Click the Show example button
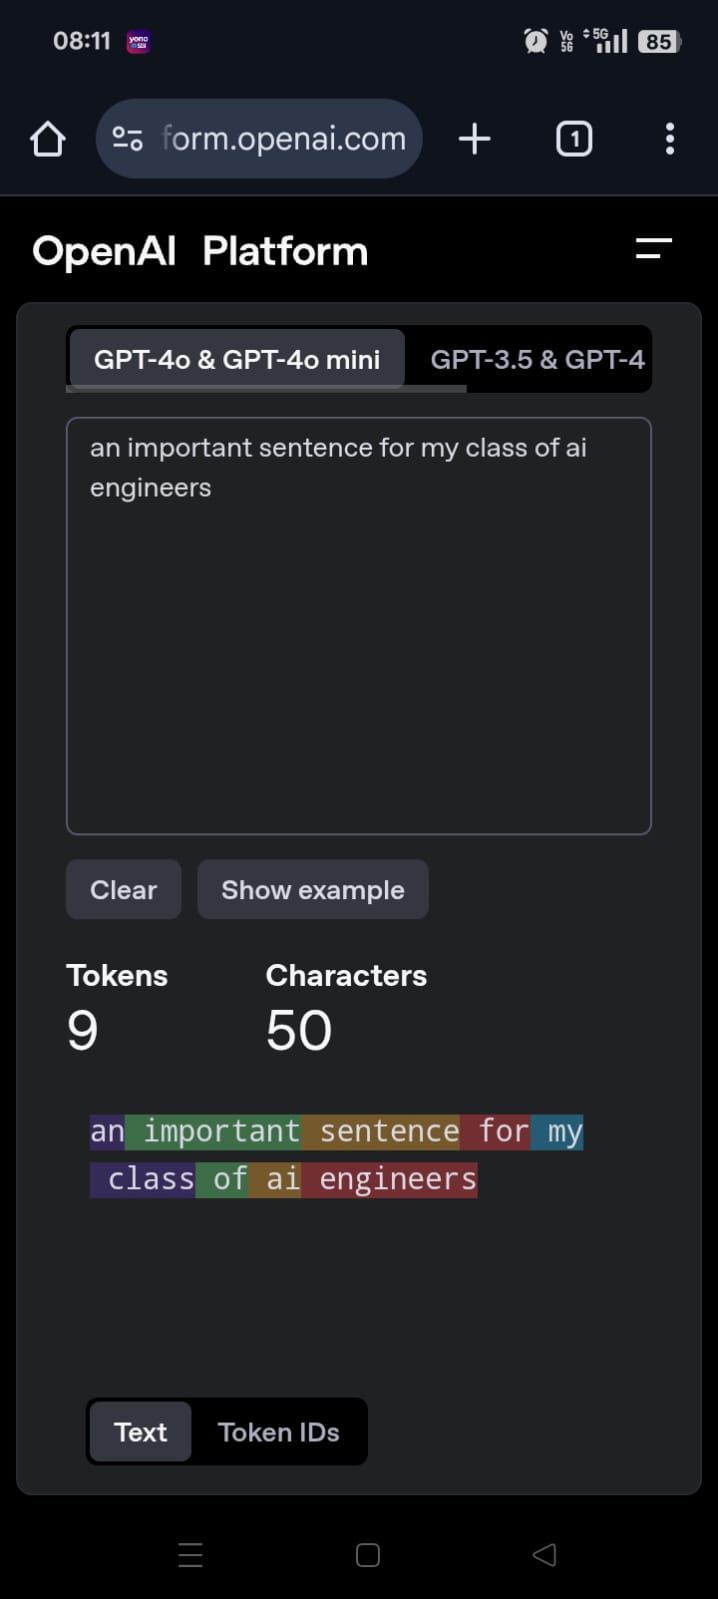Viewport: 718px width, 1599px height. click(313, 889)
